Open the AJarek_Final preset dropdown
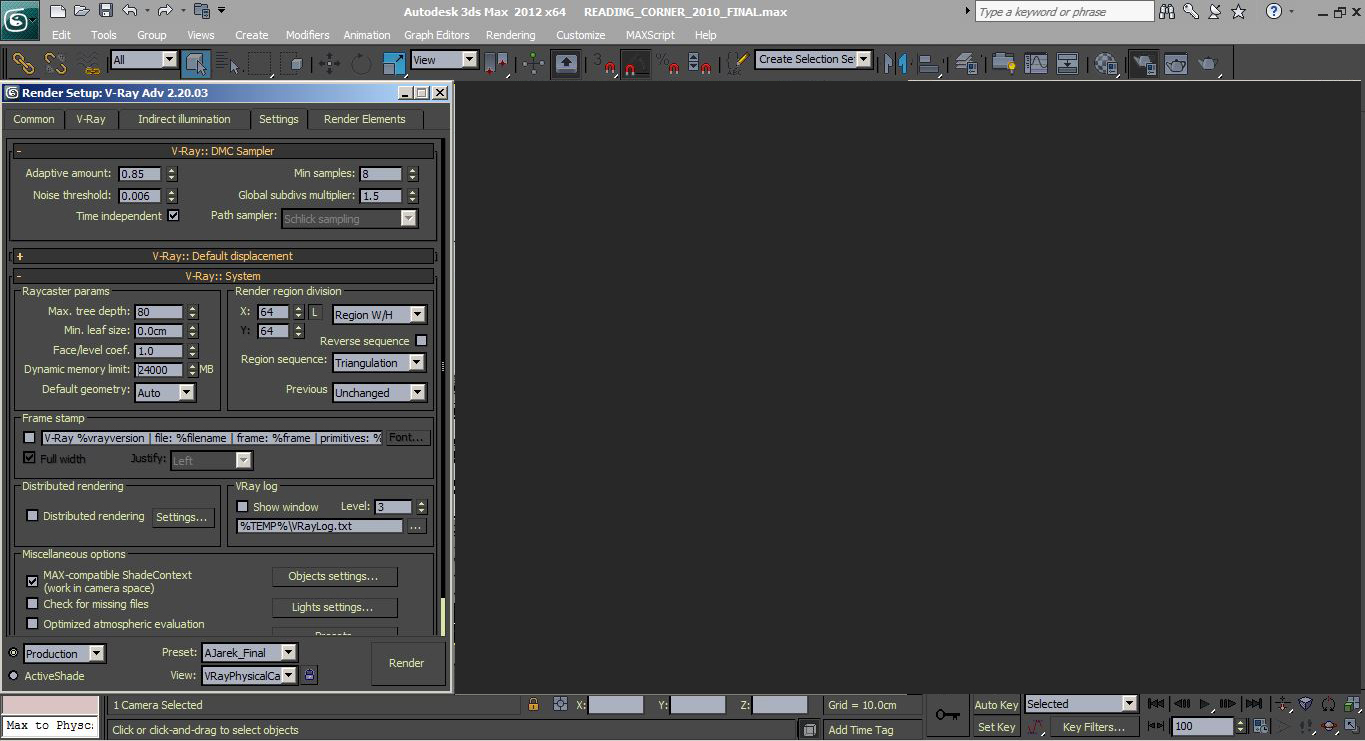Viewport: 1365px width, 741px height. pos(249,653)
